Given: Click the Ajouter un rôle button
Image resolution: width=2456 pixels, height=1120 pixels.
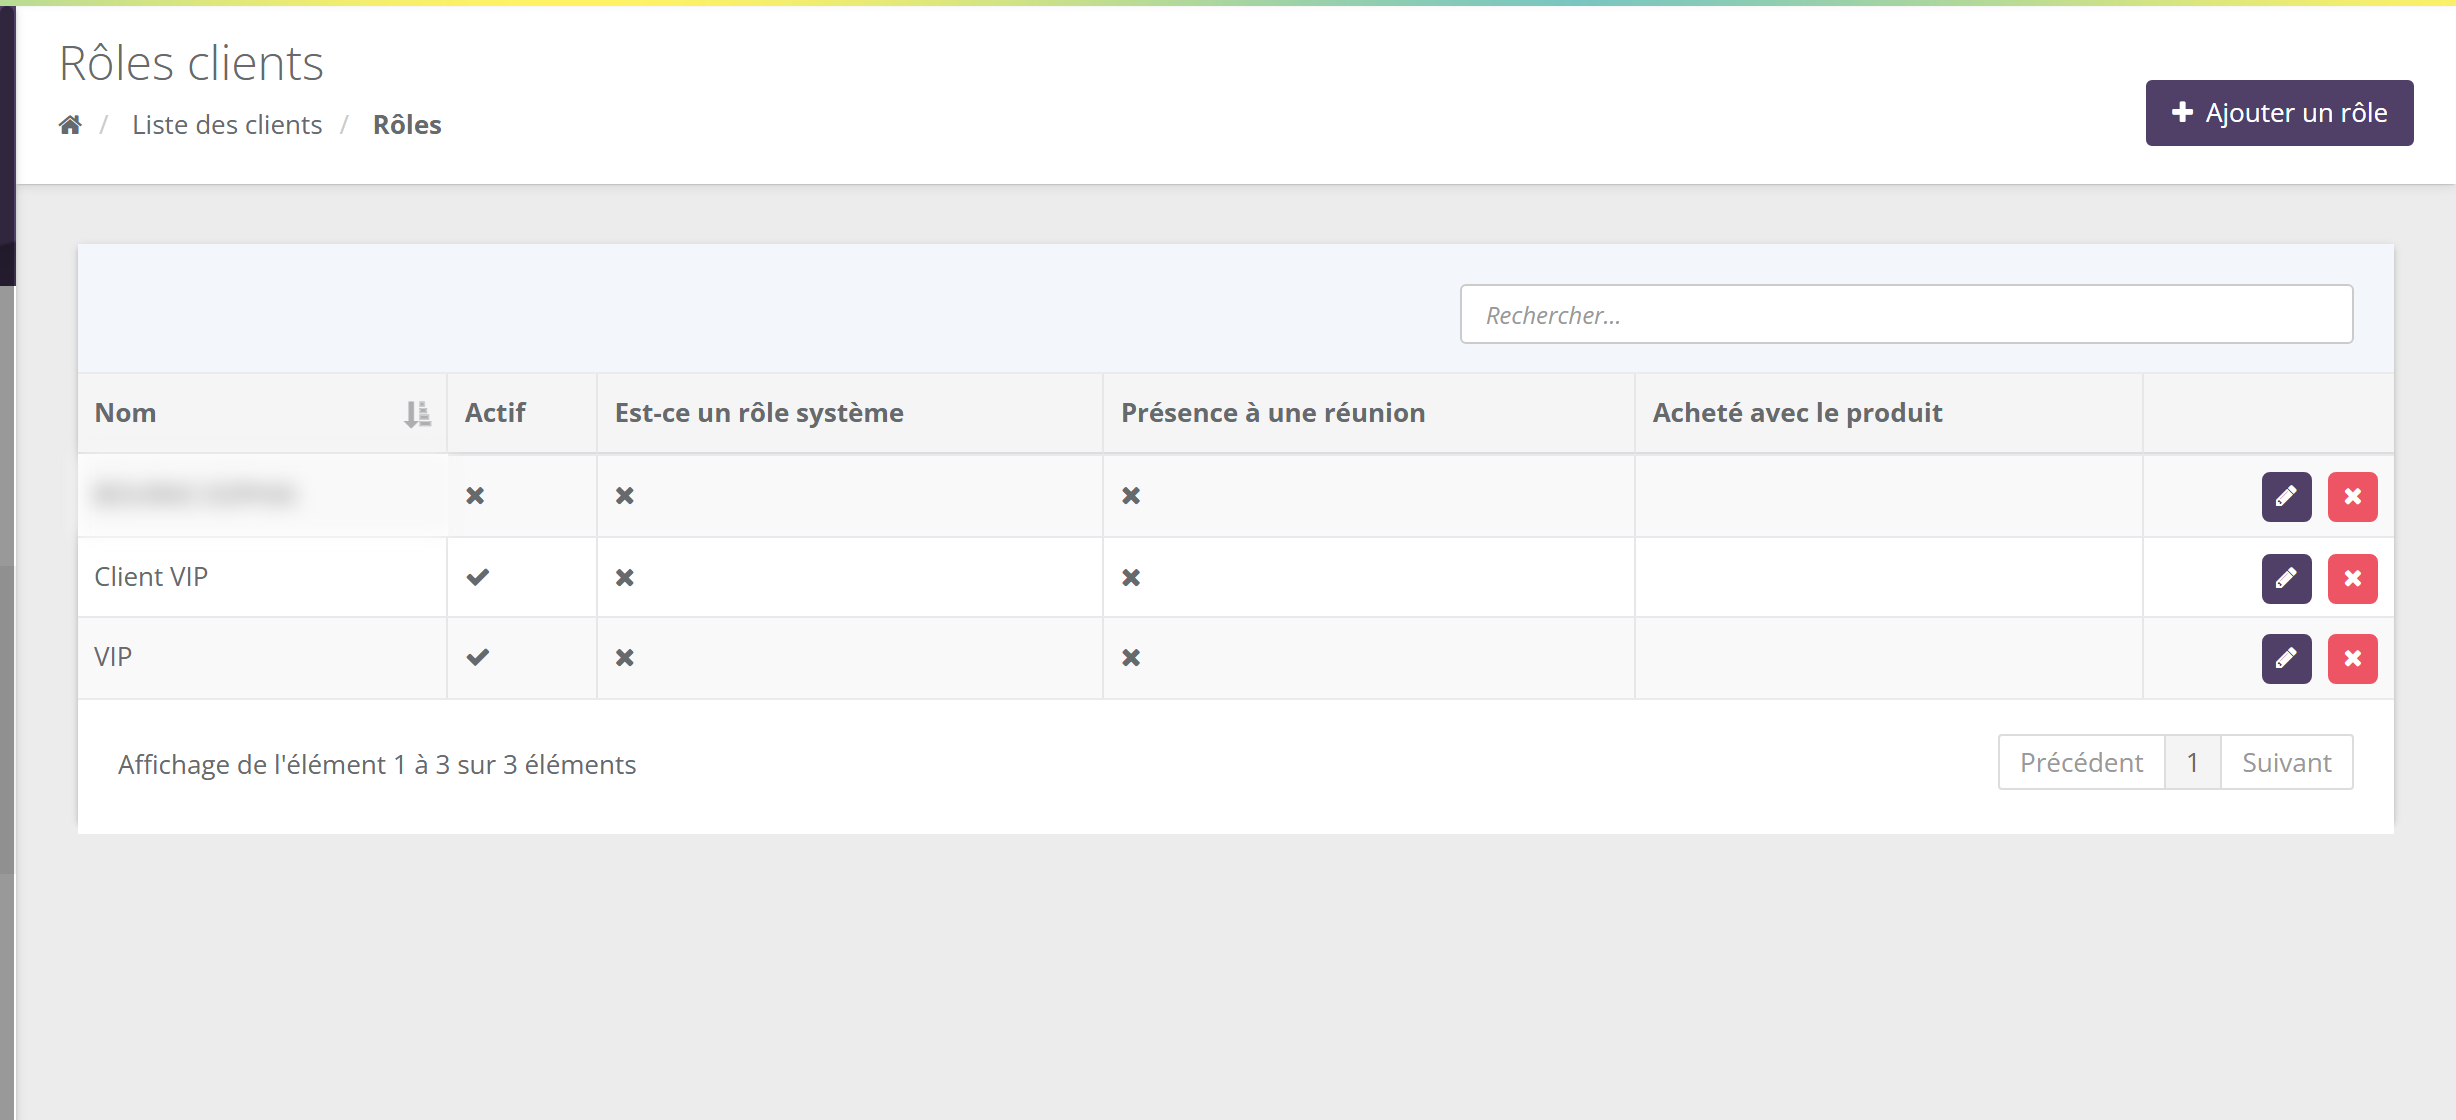Looking at the screenshot, I should (2279, 113).
